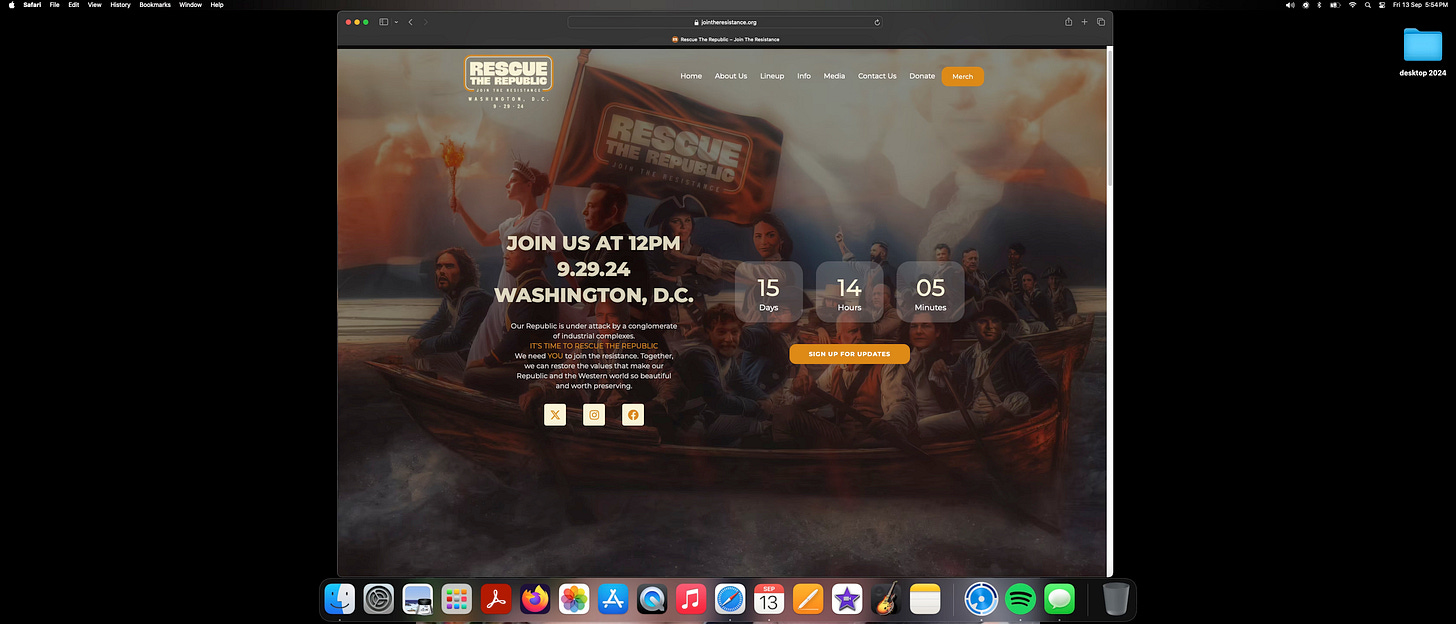Image resolution: width=1456 pixels, height=624 pixels.
Task: Open Launchpad in the Dock
Action: click(457, 599)
